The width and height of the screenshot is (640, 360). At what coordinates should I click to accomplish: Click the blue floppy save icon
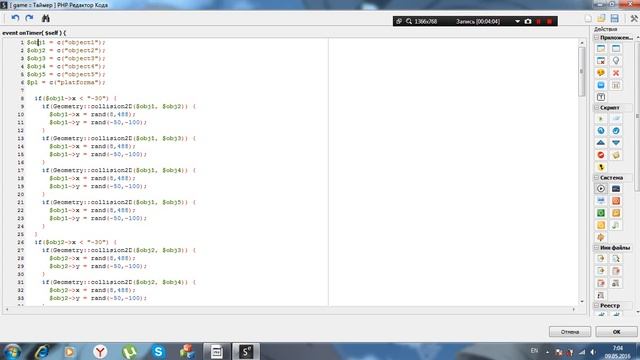pos(615,18)
